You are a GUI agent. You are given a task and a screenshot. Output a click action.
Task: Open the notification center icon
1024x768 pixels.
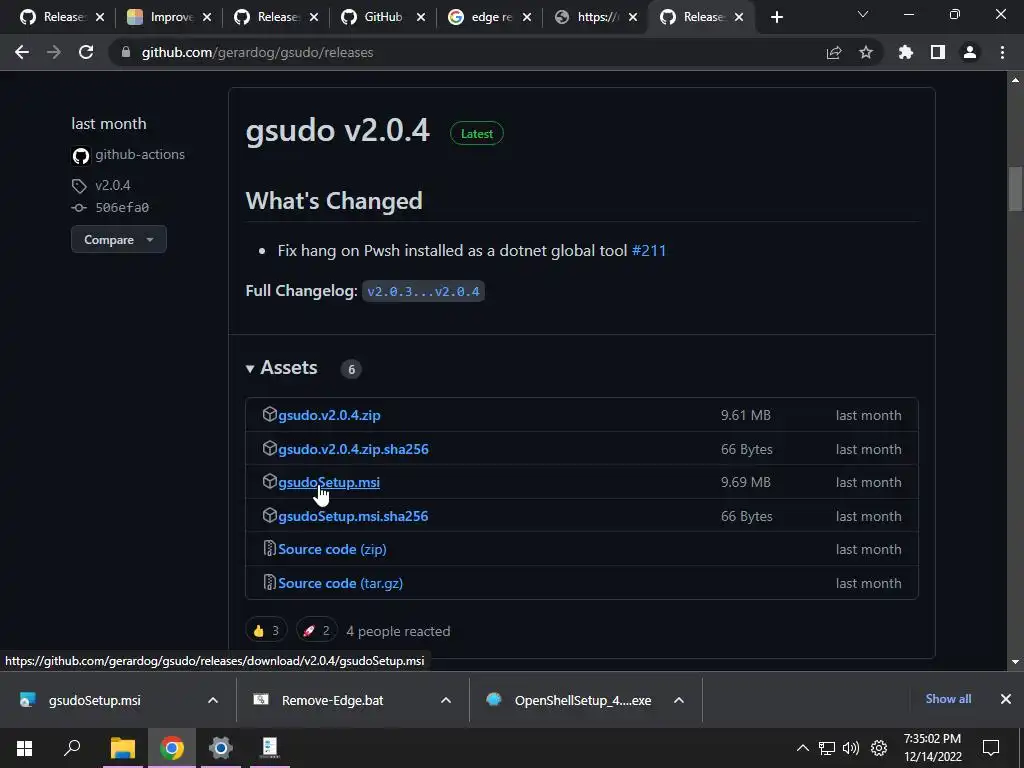tap(991, 748)
